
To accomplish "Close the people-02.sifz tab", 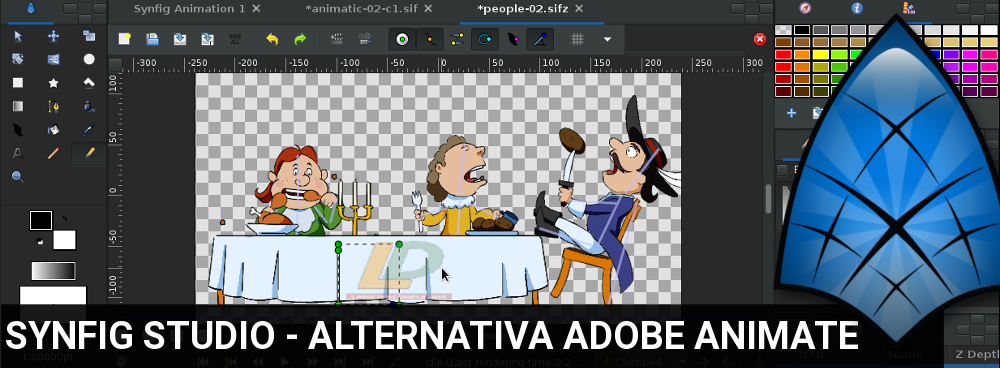I will [579, 9].
